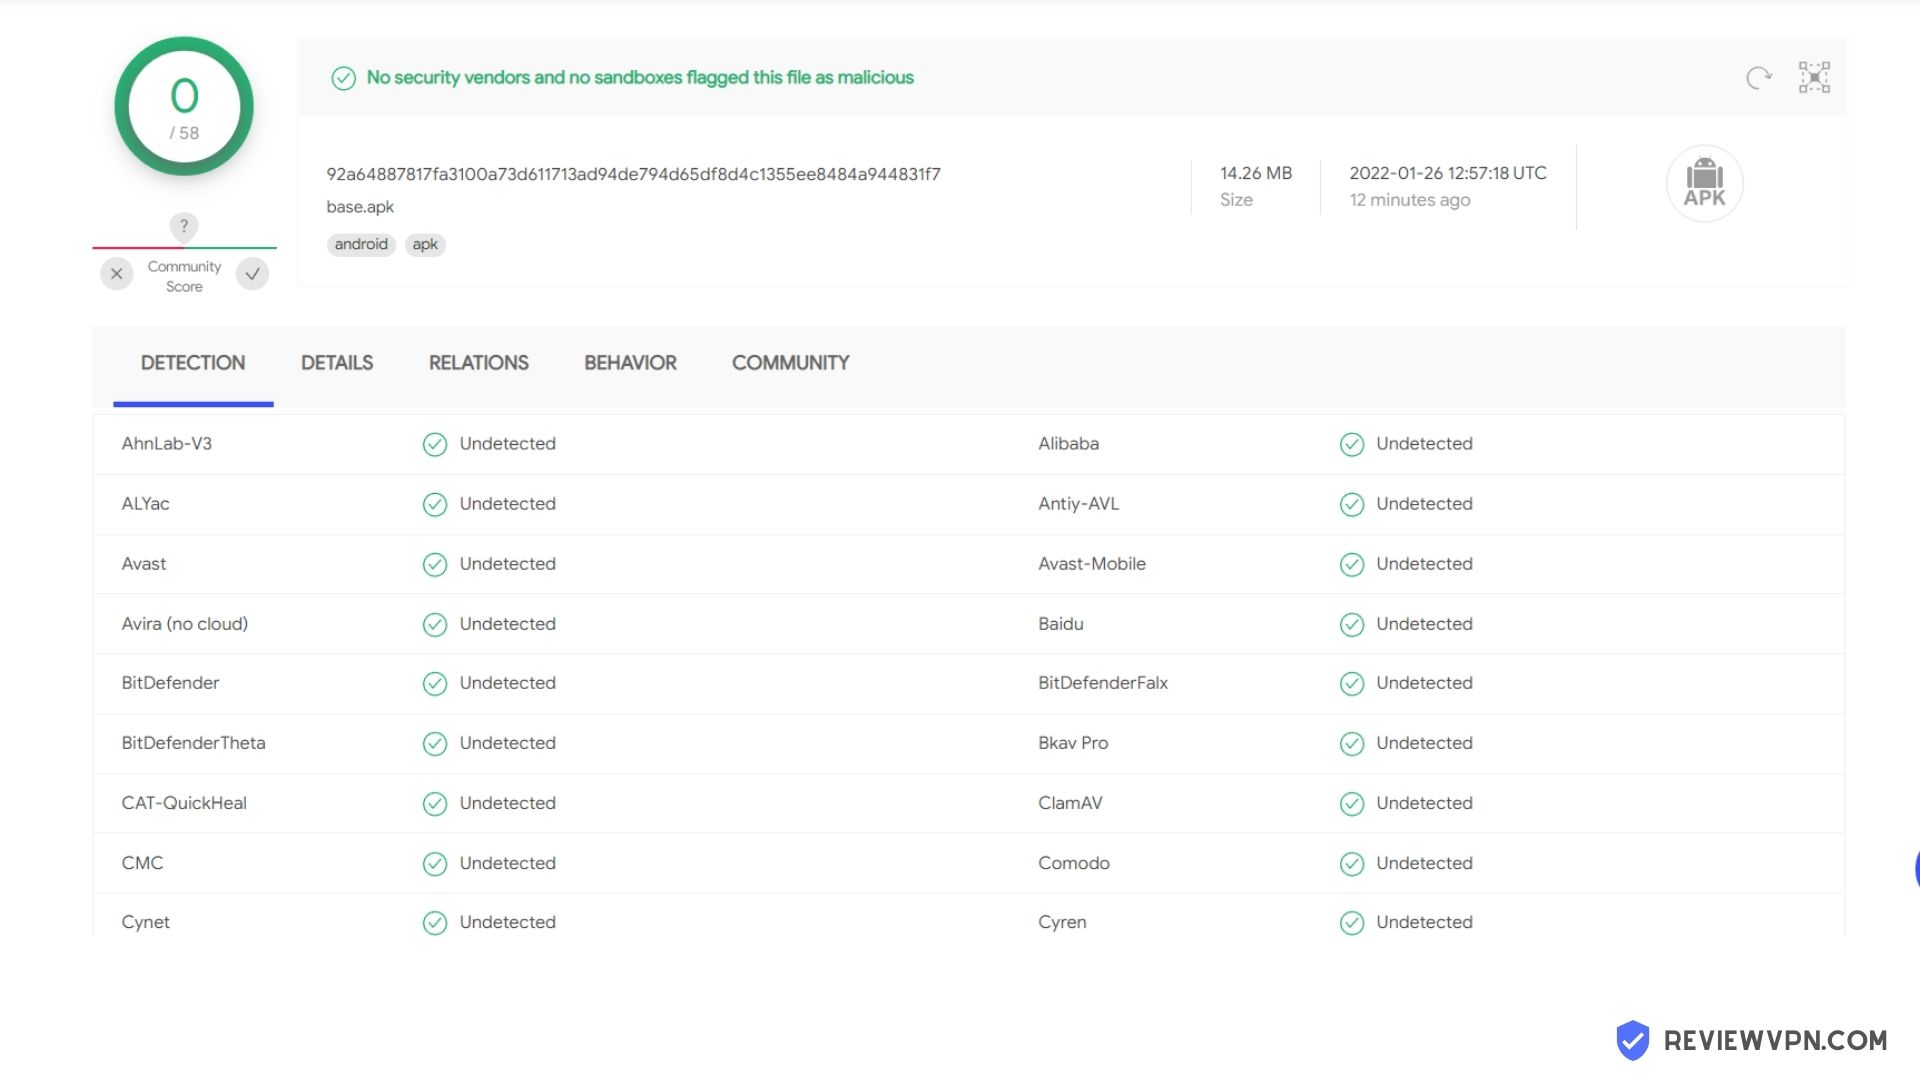1920x1080 pixels.
Task: Click the 0/58 detection score circle
Action: (184, 107)
